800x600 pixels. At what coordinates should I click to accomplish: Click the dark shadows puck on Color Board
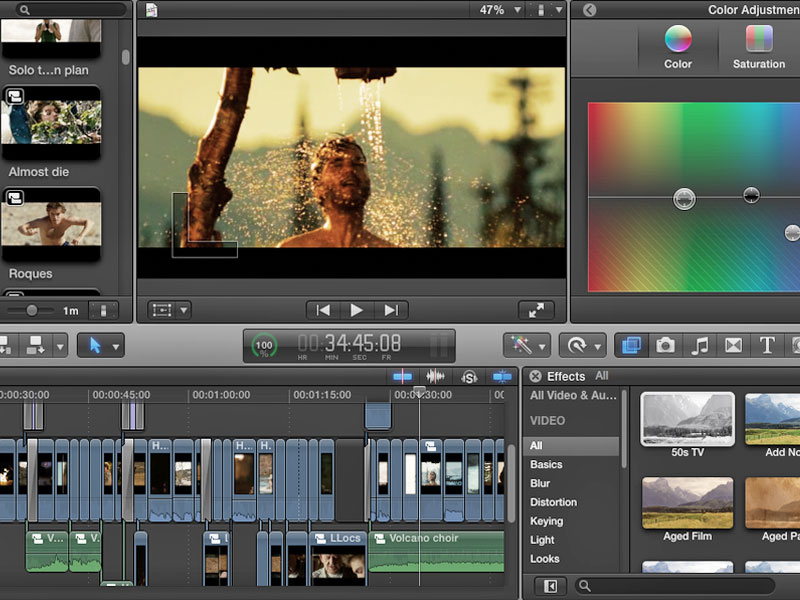[x=751, y=195]
